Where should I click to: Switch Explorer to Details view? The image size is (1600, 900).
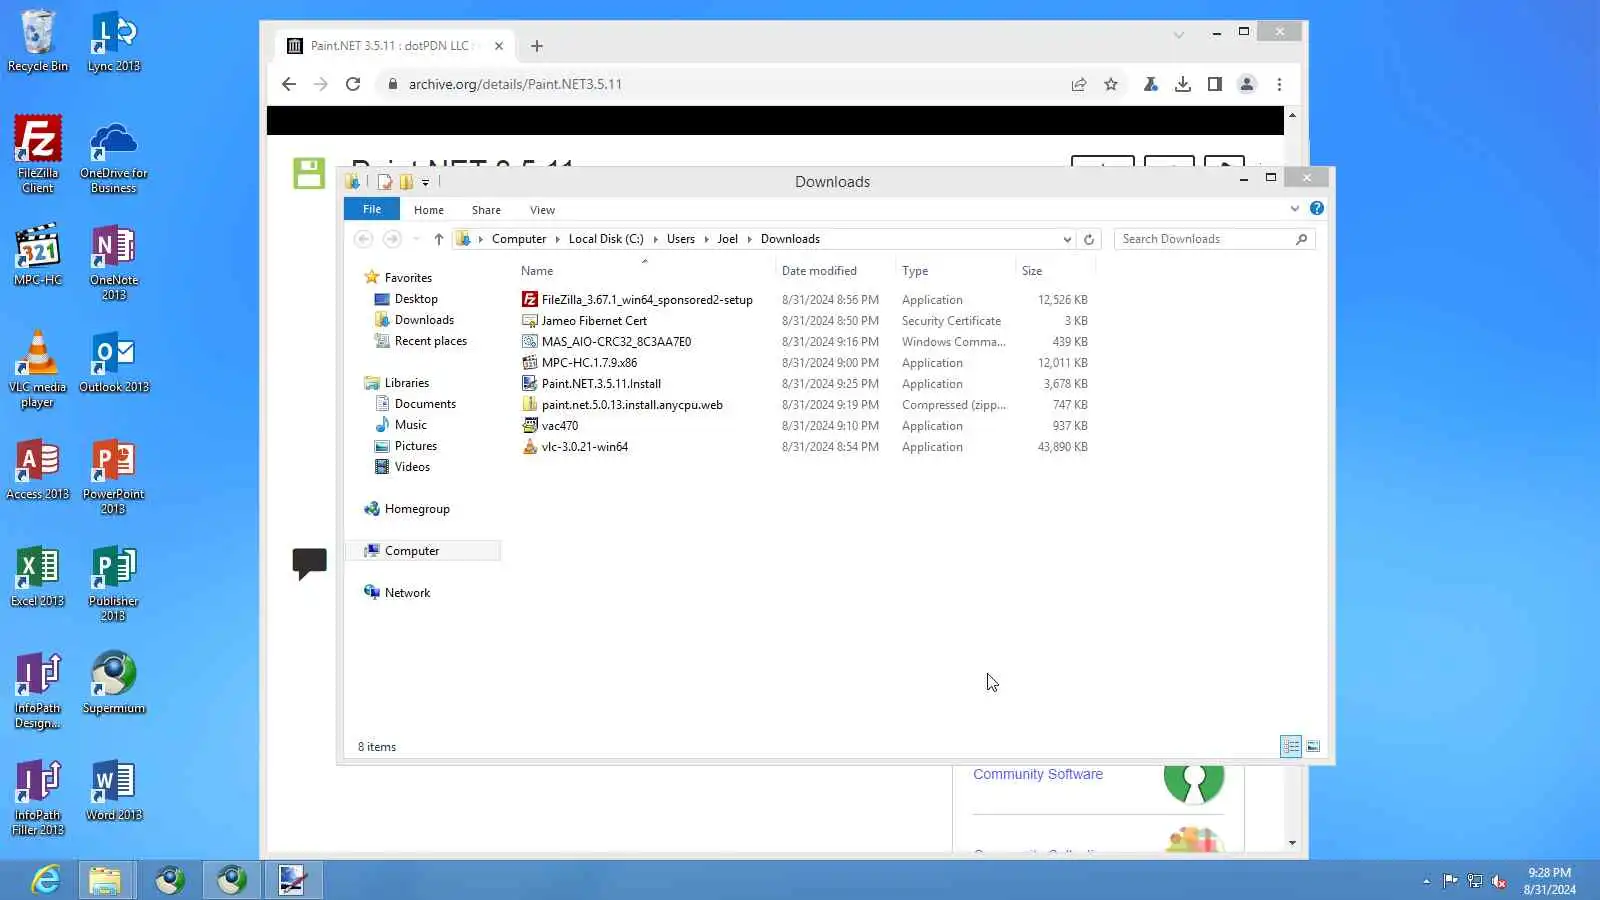[1291, 747]
